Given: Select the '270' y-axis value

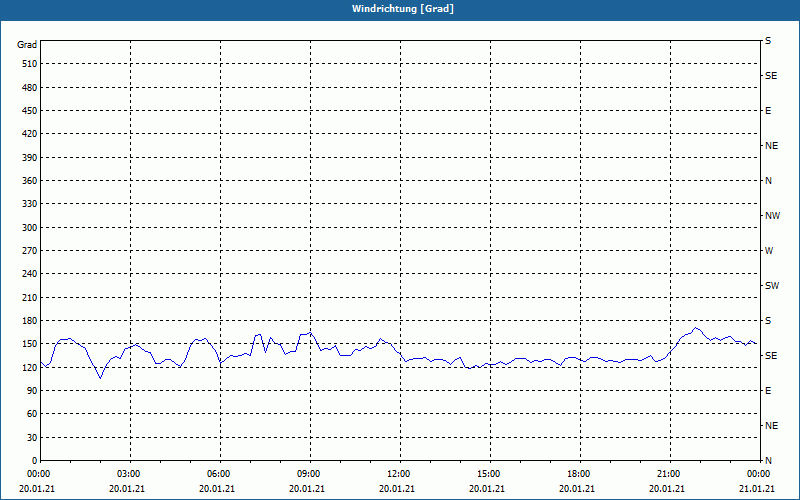Looking at the screenshot, I should coord(30,251).
